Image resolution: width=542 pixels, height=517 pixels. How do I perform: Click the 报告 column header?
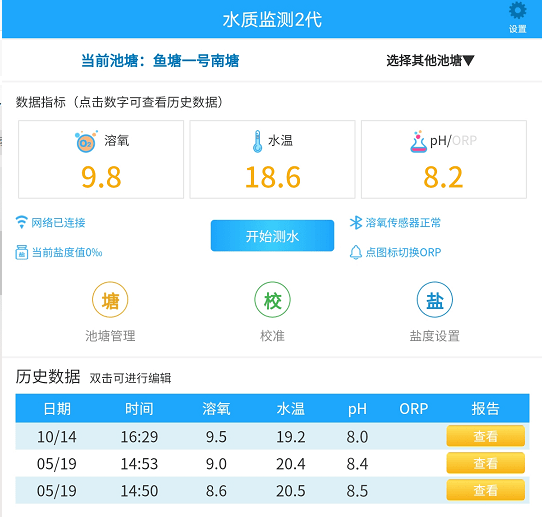pos(486,409)
